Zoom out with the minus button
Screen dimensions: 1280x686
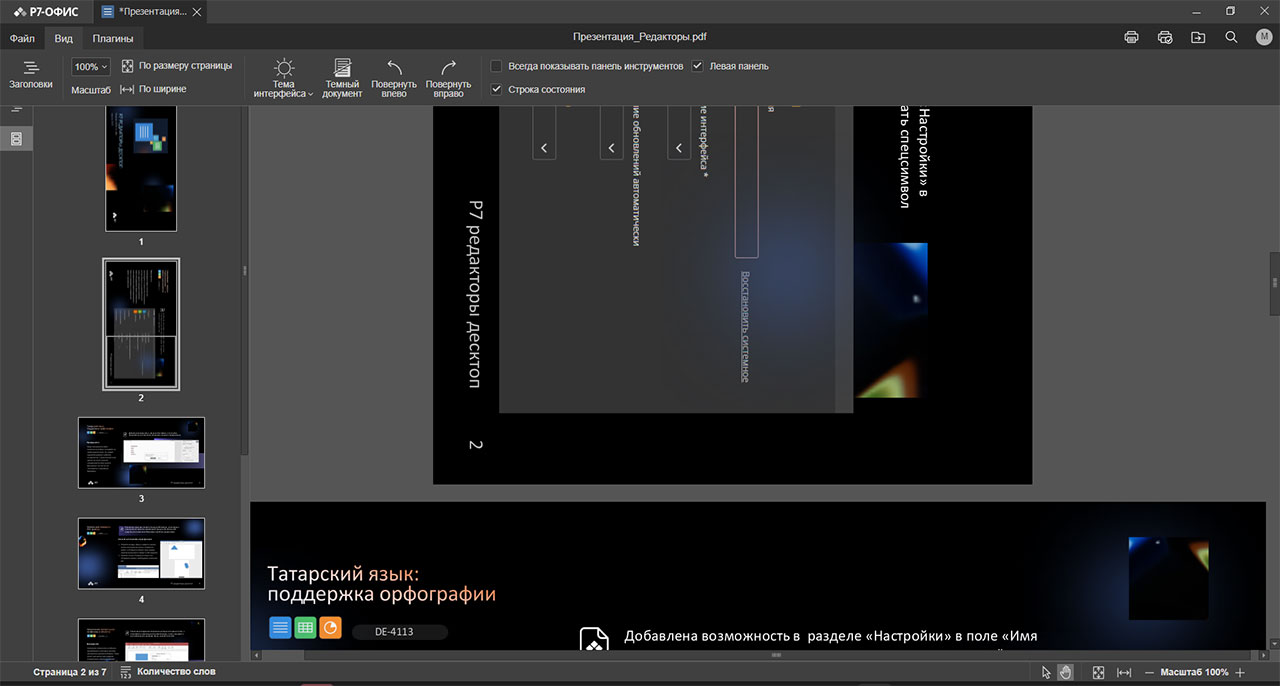(x=1149, y=672)
